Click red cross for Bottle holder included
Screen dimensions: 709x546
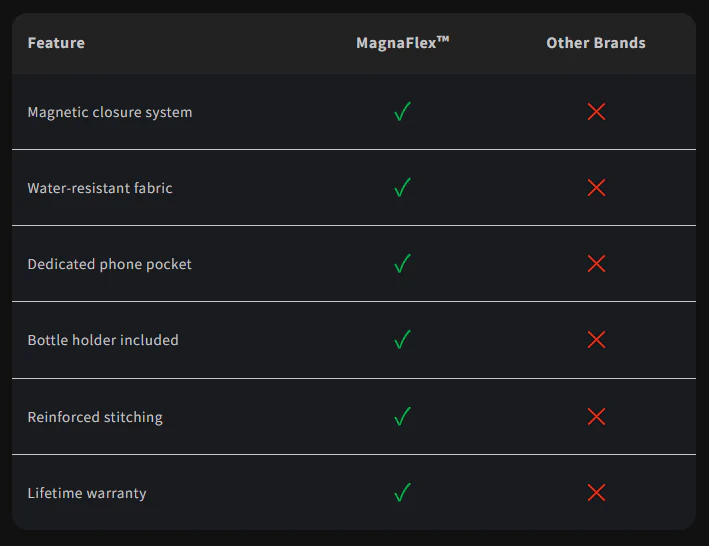[596, 339]
